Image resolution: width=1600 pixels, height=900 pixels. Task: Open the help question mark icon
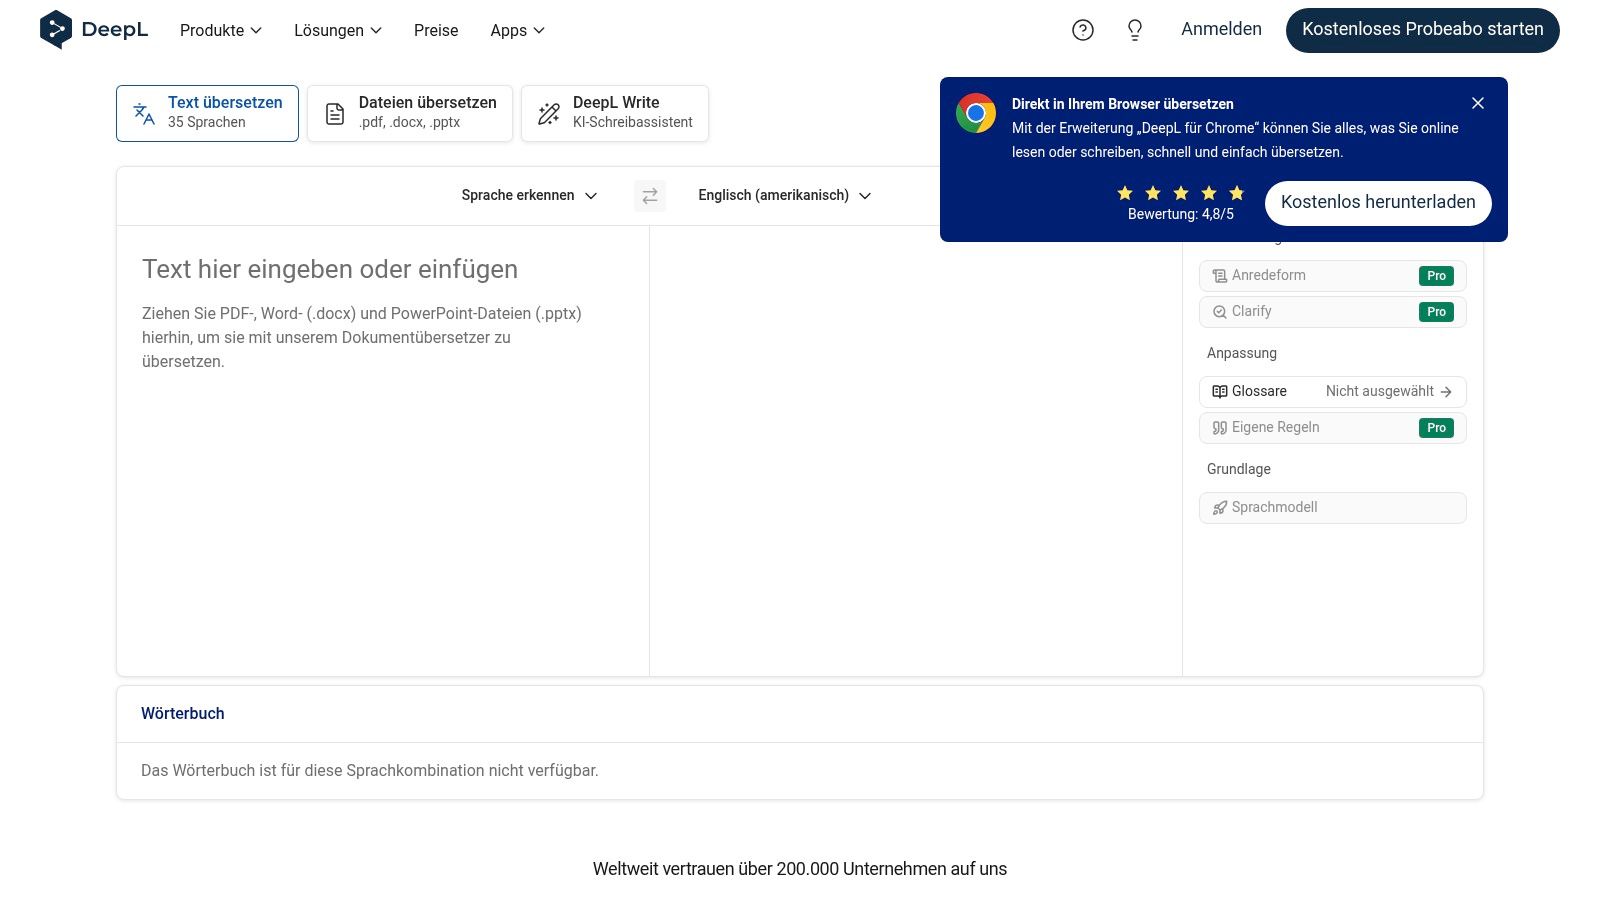click(x=1083, y=30)
